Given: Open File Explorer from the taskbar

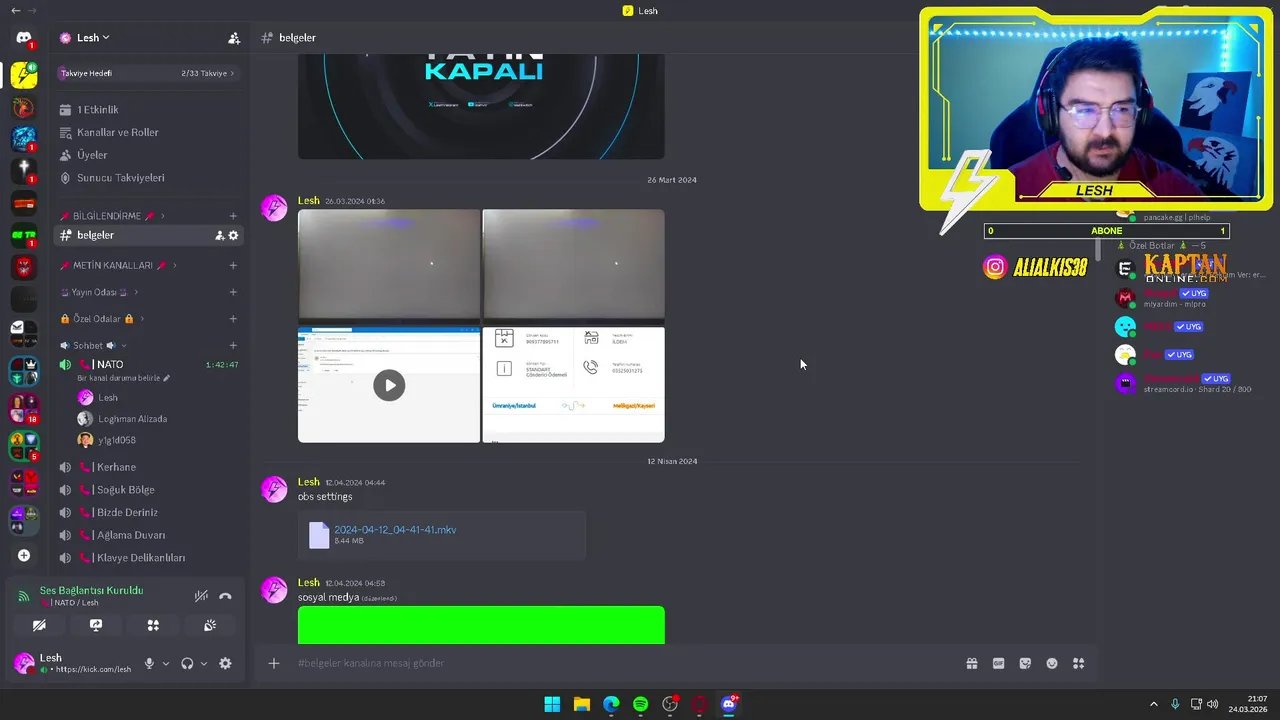Looking at the screenshot, I should point(581,704).
